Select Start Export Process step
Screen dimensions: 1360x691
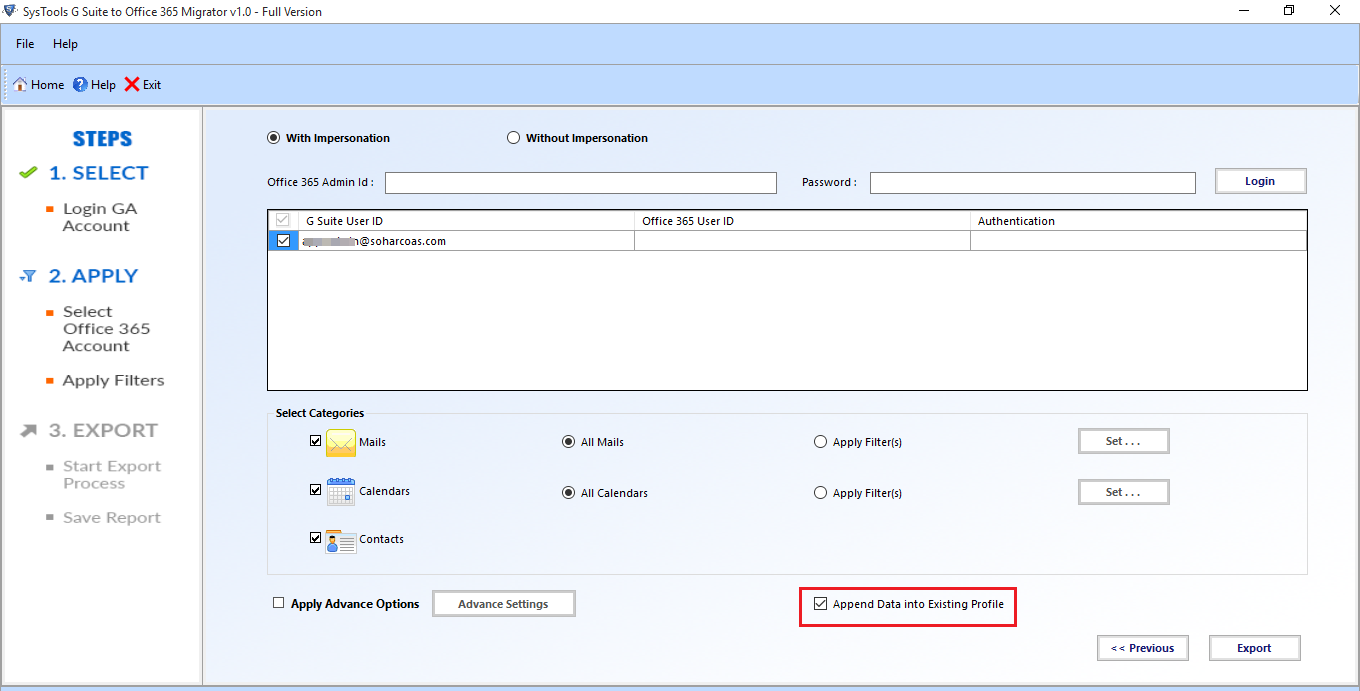pyautogui.click(x=112, y=475)
